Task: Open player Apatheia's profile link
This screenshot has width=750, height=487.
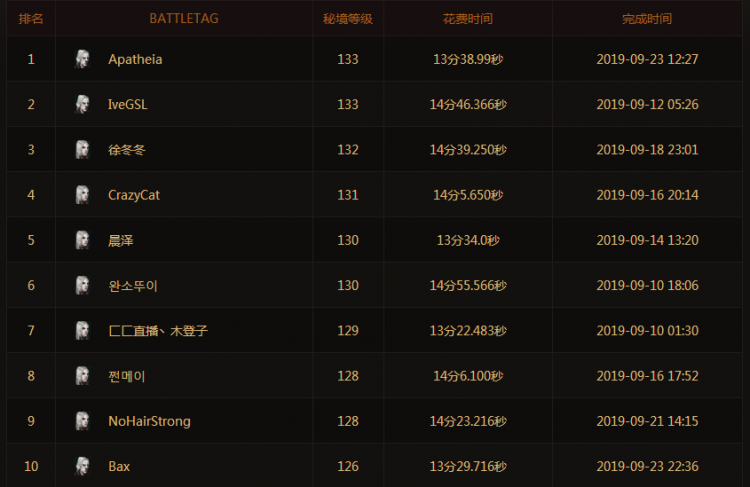Action: 135,59
